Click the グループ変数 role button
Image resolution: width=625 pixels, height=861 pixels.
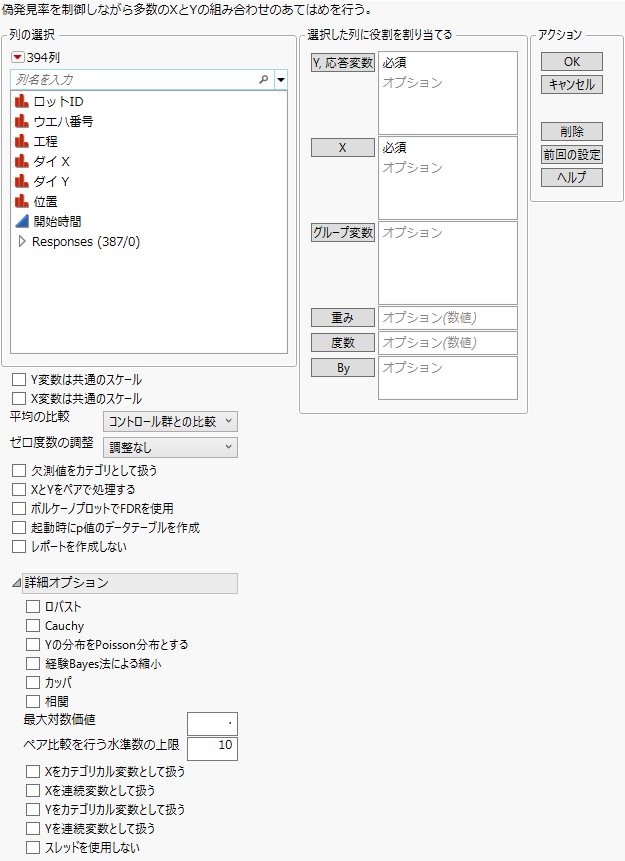[x=343, y=233]
